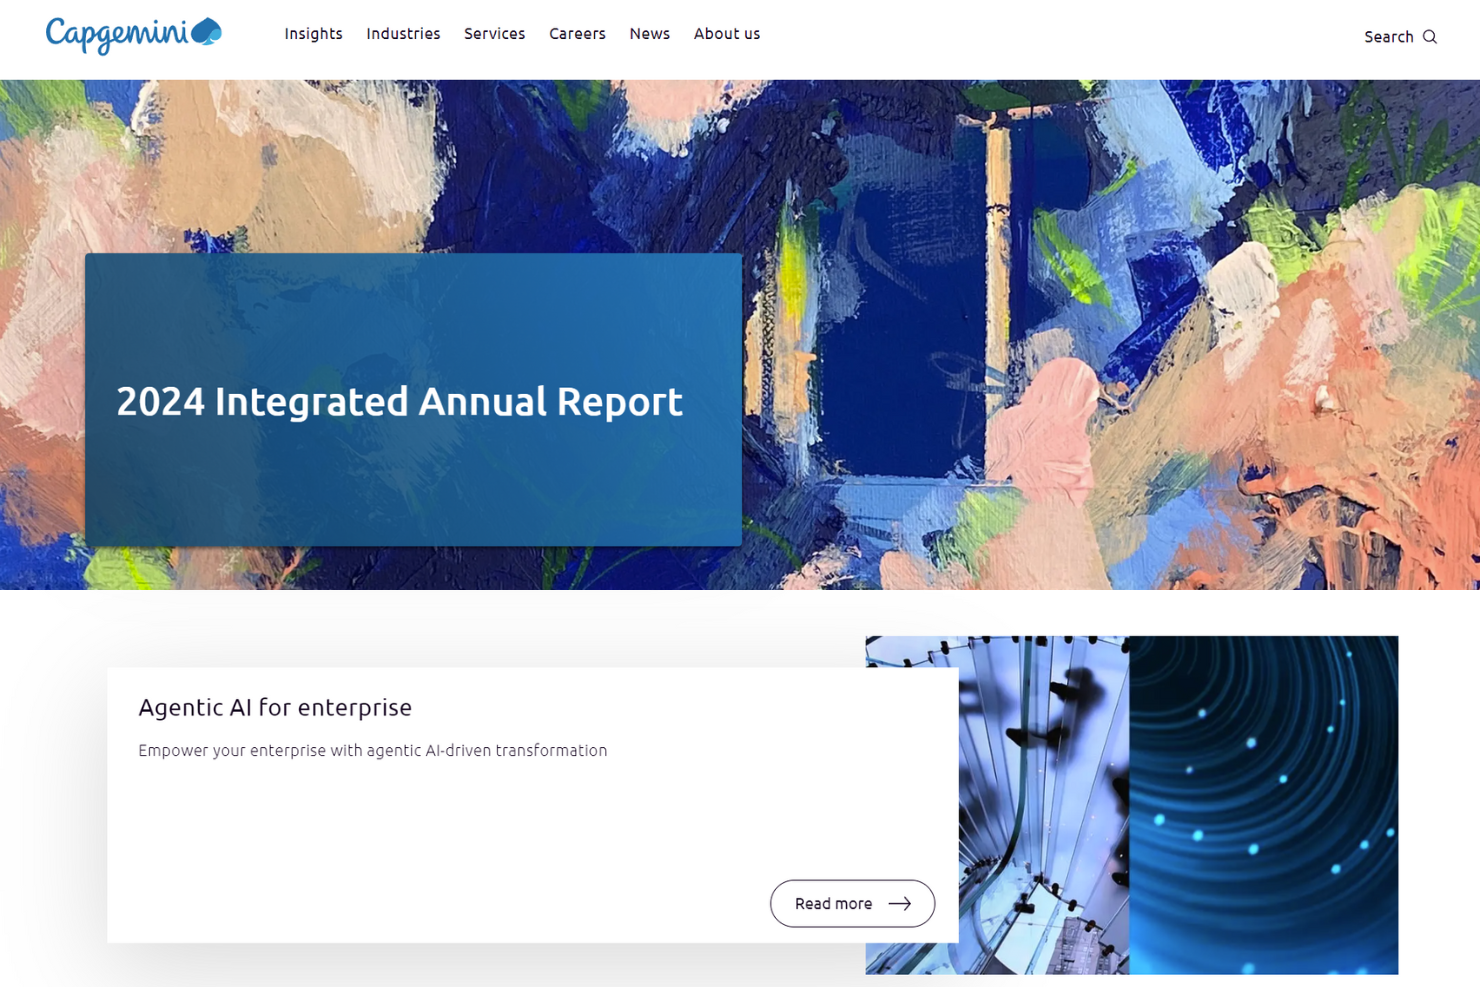1480x987 pixels.
Task: Expand the Services mega menu
Action: pos(494,33)
